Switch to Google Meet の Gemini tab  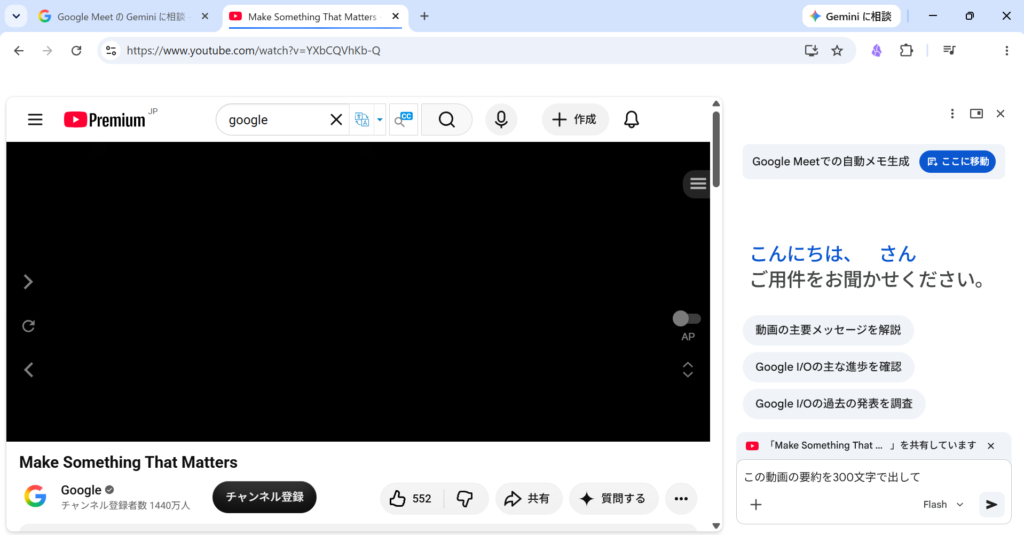(x=121, y=16)
